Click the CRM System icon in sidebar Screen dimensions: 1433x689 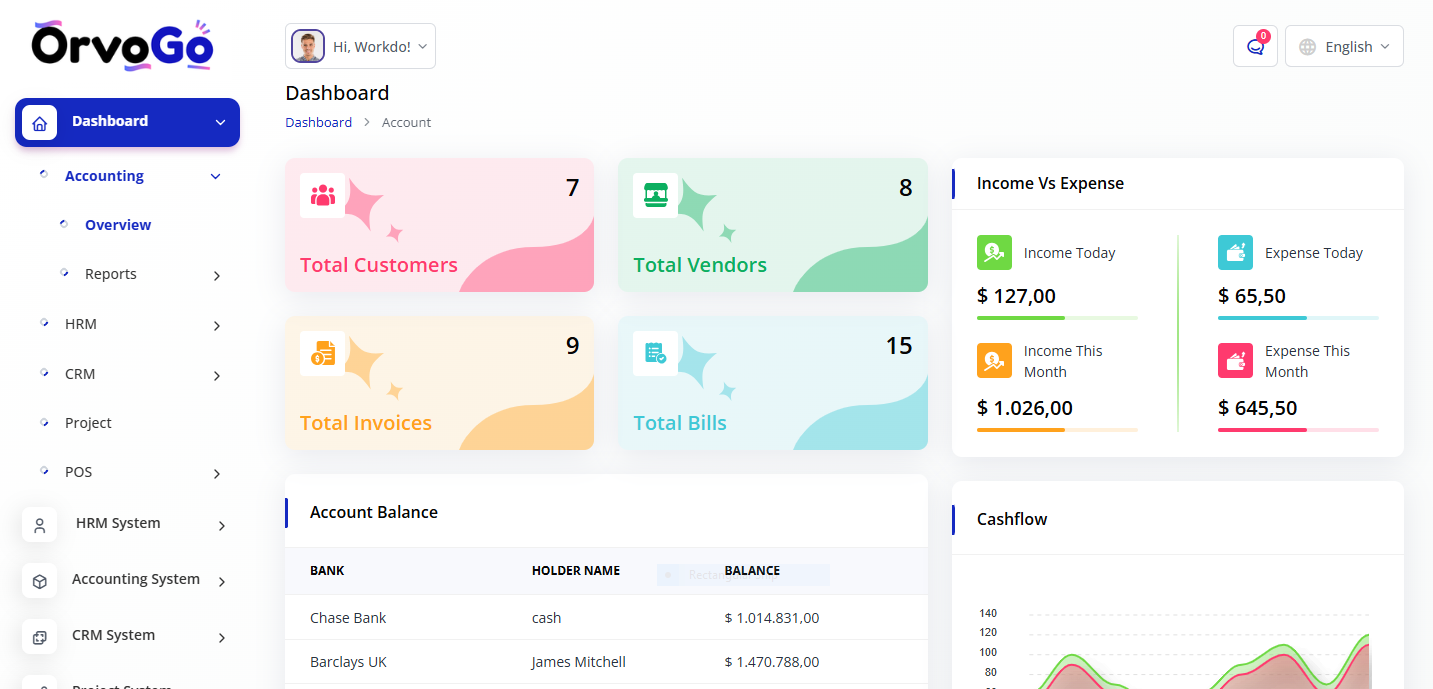point(40,636)
